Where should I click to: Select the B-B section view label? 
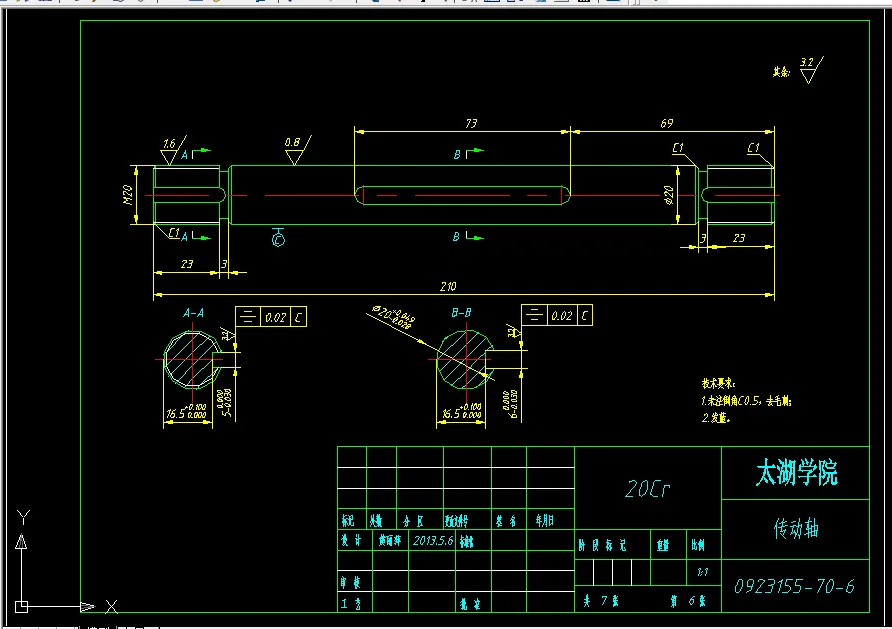point(461,313)
